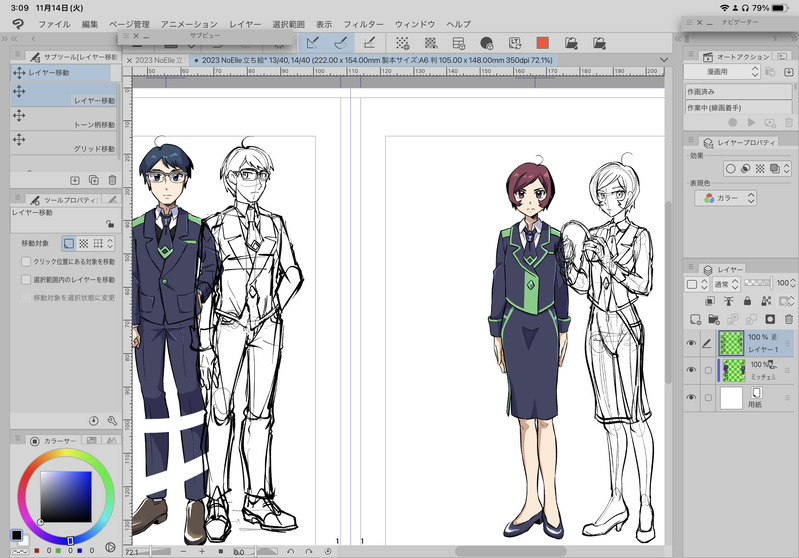This screenshot has width=799, height=558.
Task: Click the zoom in plus button
Action: 202,551
